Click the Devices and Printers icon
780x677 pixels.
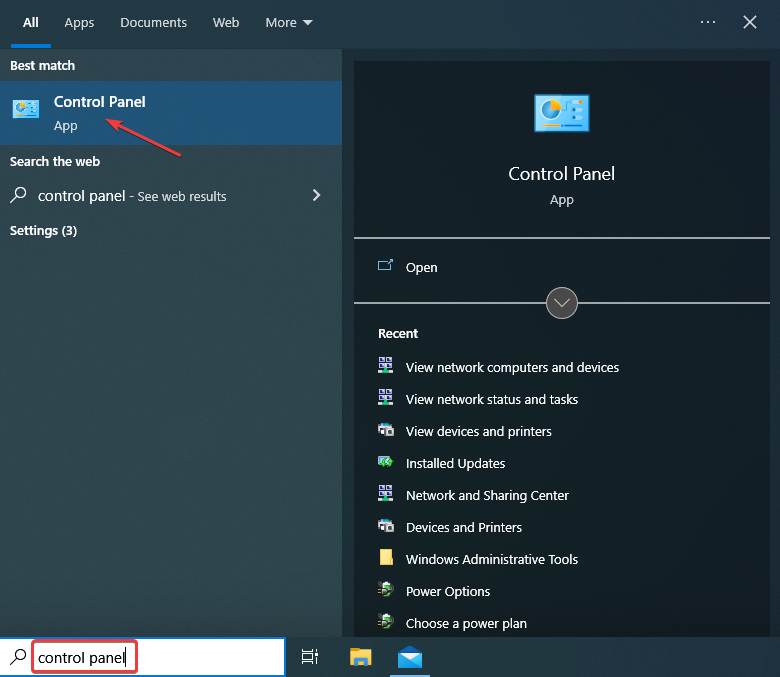(x=386, y=525)
